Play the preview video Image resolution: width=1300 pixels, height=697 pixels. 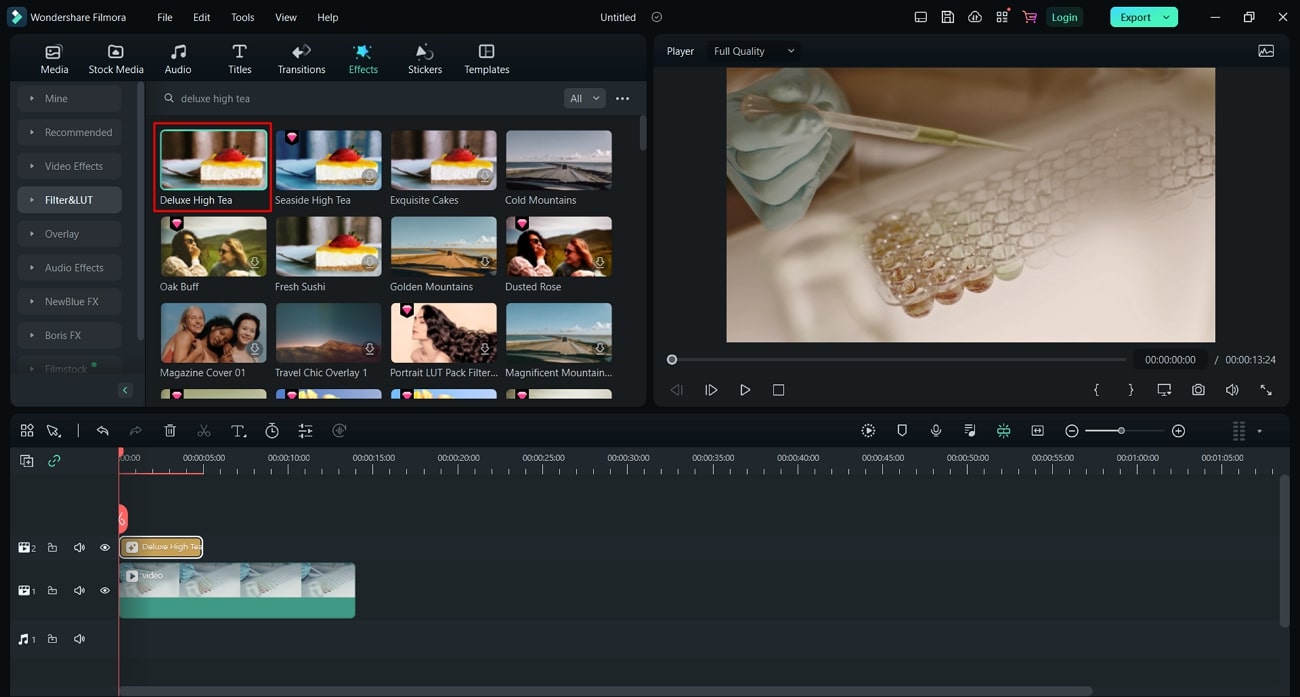click(745, 390)
